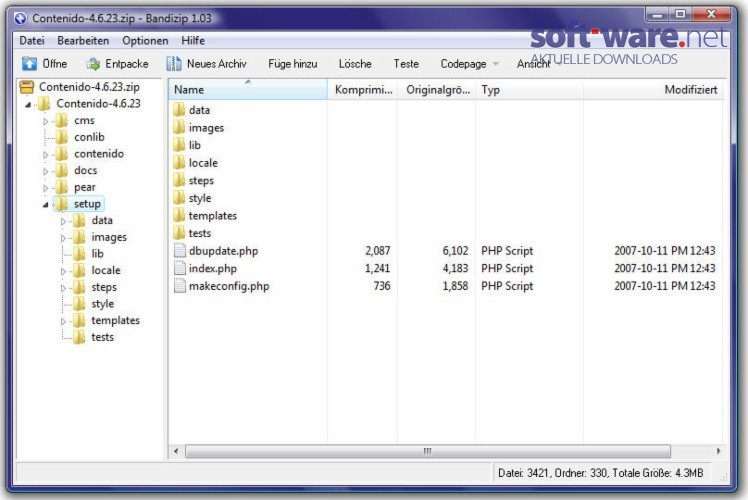Select the Contenido-4.6.23.zip archive icon in tree

coord(27,87)
